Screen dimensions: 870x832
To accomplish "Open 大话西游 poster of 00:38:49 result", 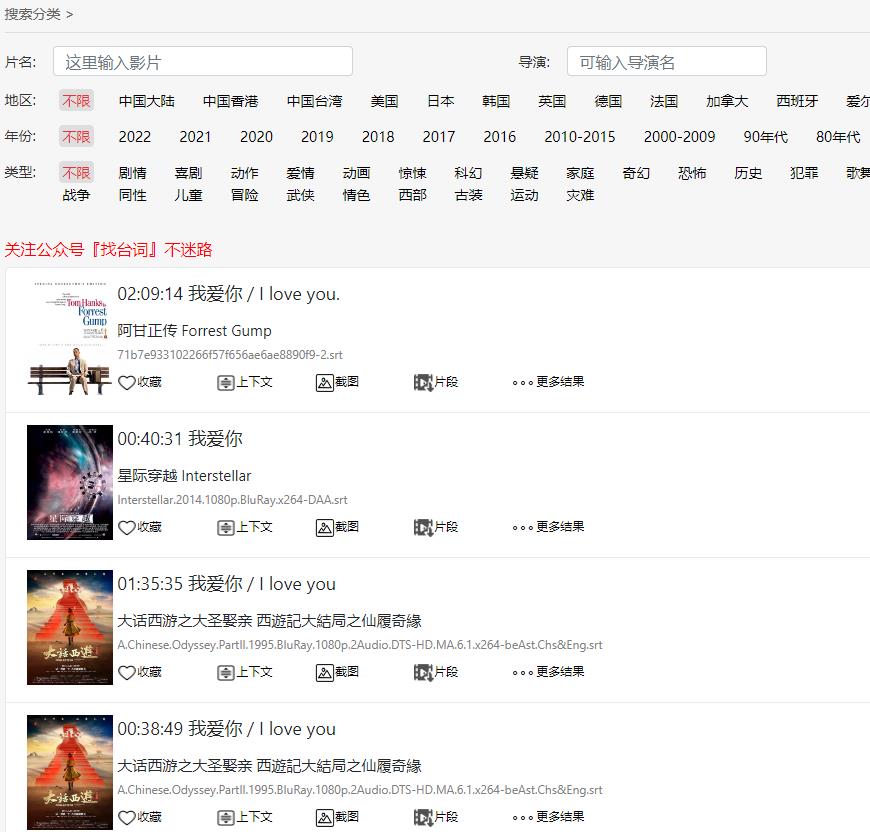I will pyautogui.click(x=70, y=773).
